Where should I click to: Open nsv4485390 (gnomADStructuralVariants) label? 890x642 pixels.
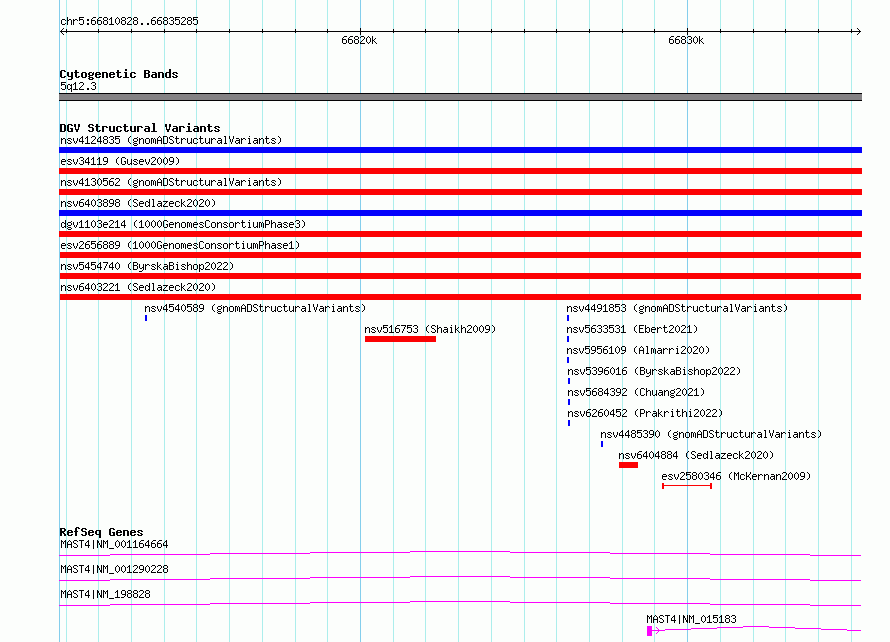tap(711, 434)
